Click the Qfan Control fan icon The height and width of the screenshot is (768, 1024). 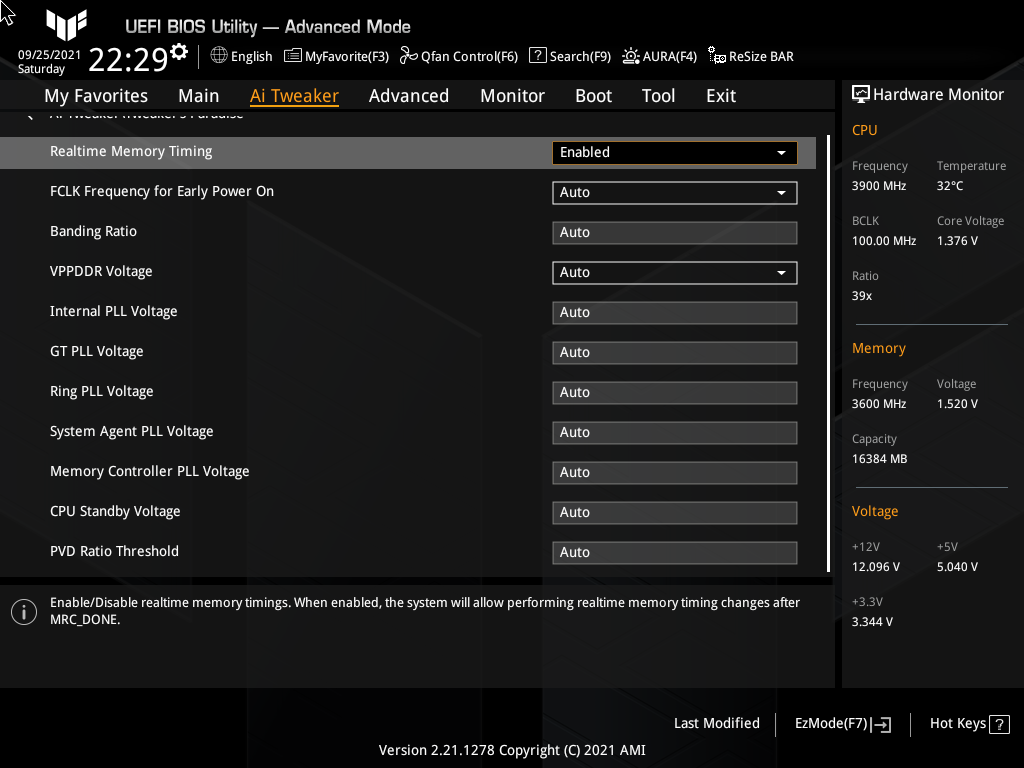pyautogui.click(x=409, y=56)
